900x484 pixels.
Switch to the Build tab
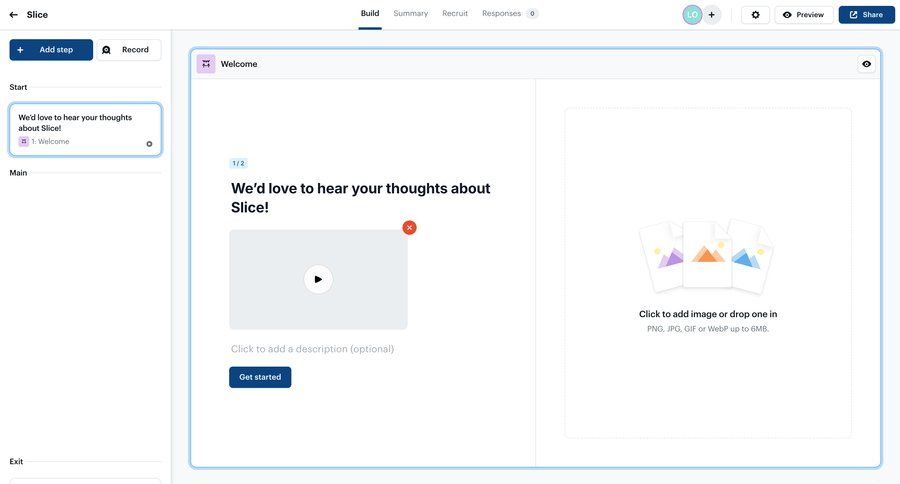[x=370, y=14]
